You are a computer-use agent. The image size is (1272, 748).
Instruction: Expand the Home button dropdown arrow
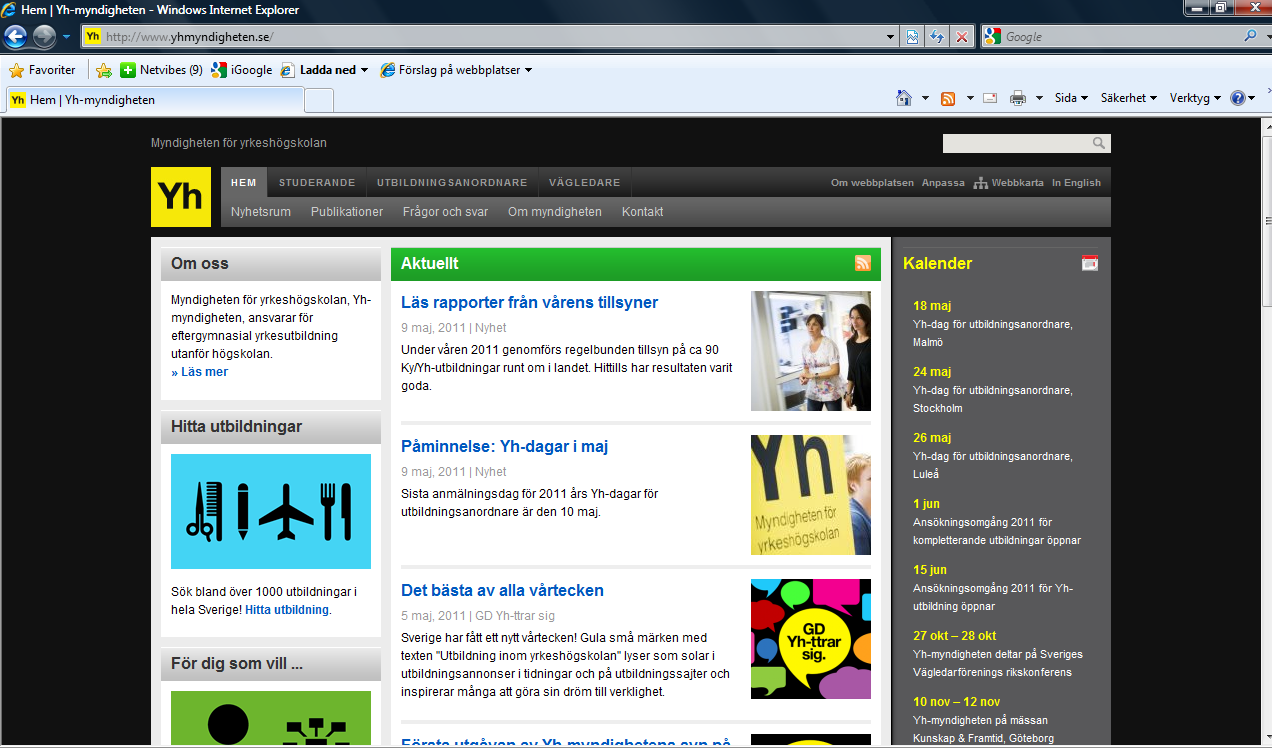(x=925, y=98)
